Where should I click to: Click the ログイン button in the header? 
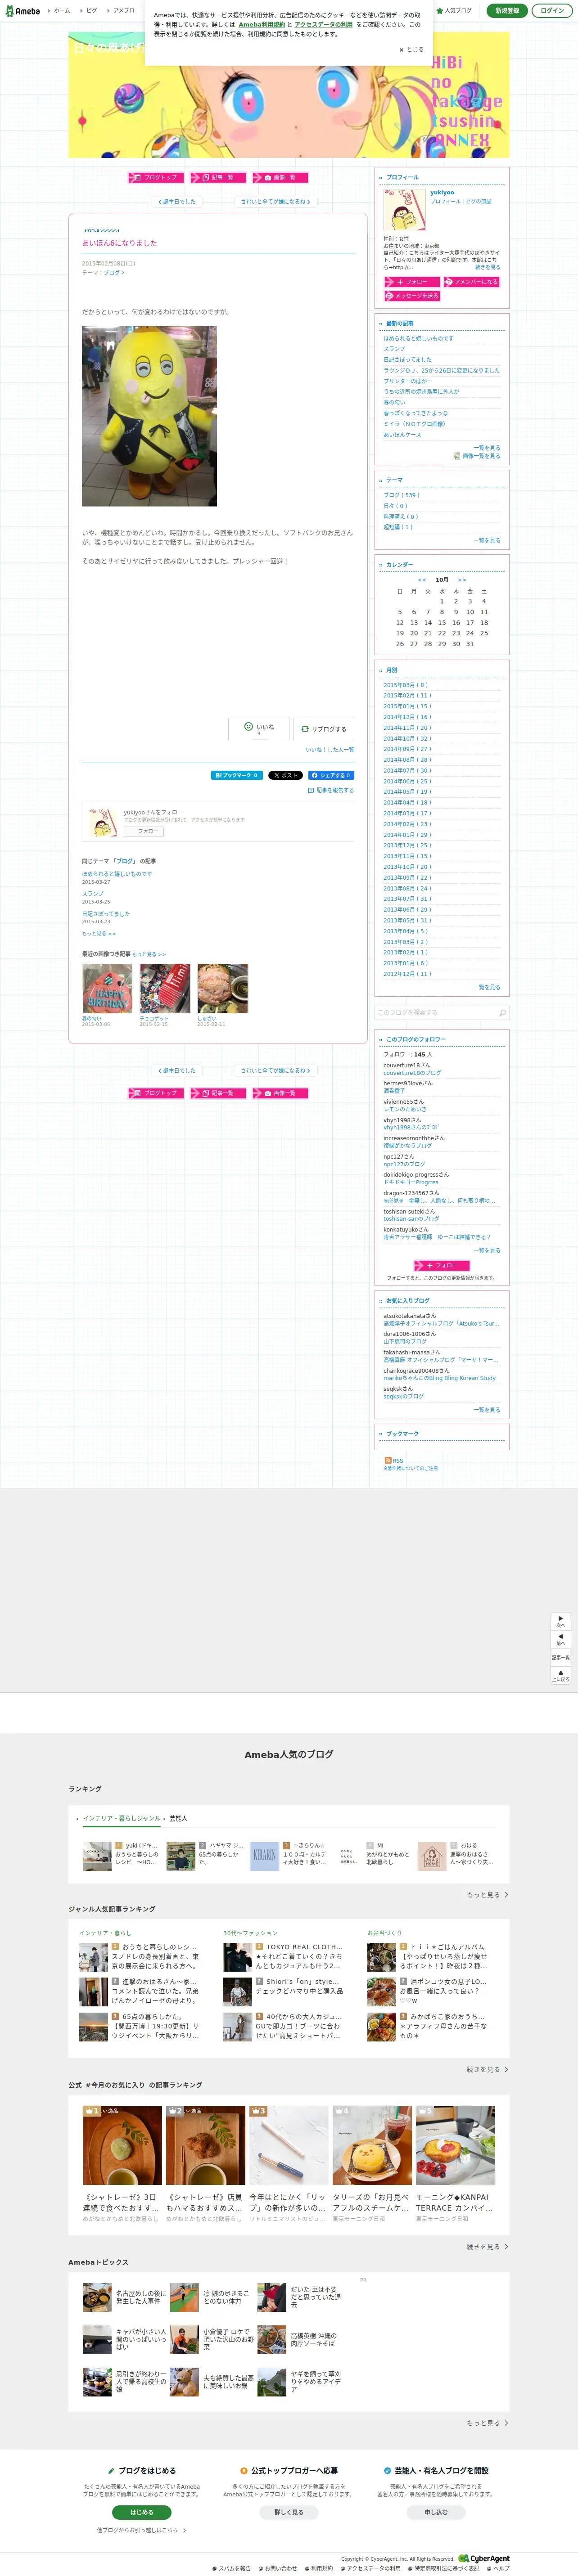pos(552,10)
